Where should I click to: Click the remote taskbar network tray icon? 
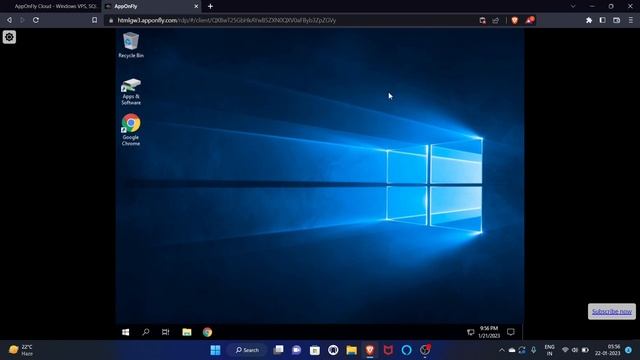point(470,332)
